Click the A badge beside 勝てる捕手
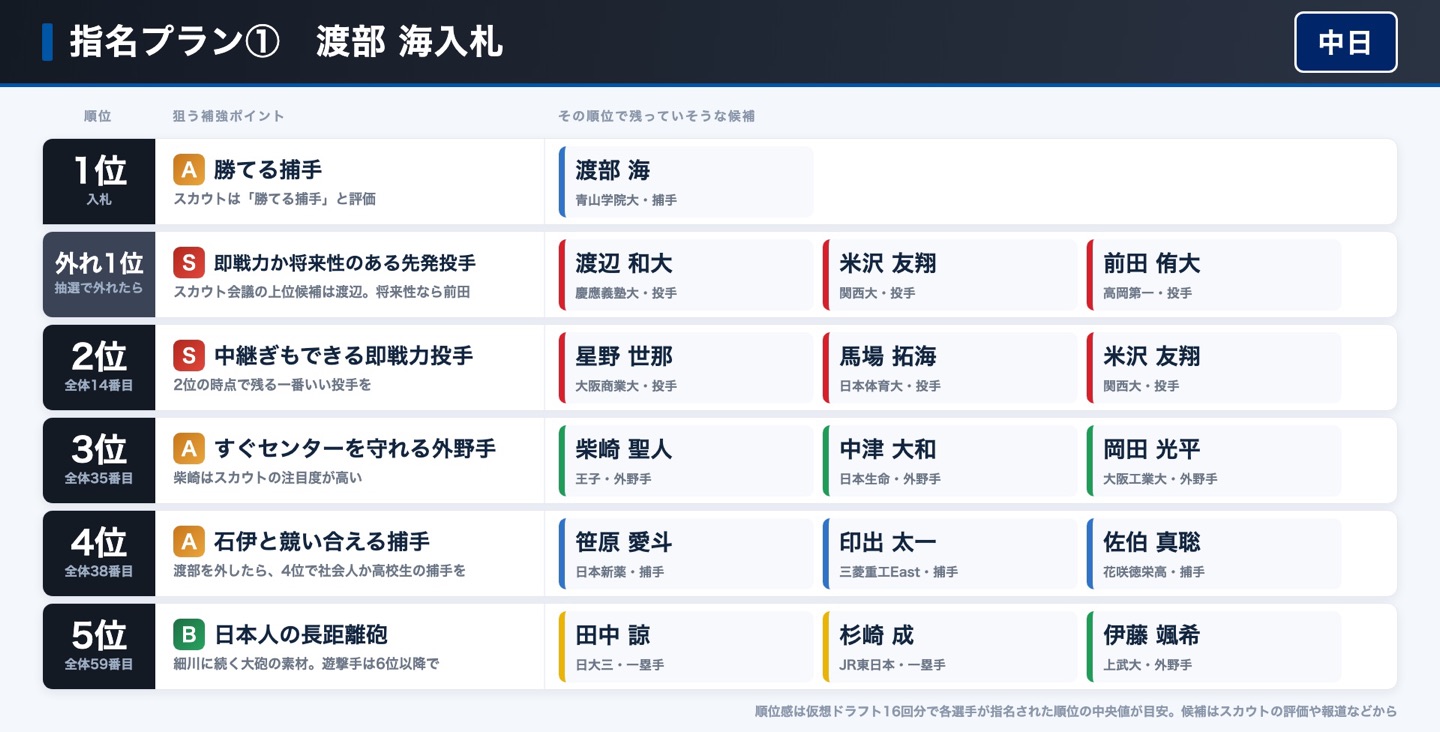This screenshot has width=1440, height=732. 189,170
